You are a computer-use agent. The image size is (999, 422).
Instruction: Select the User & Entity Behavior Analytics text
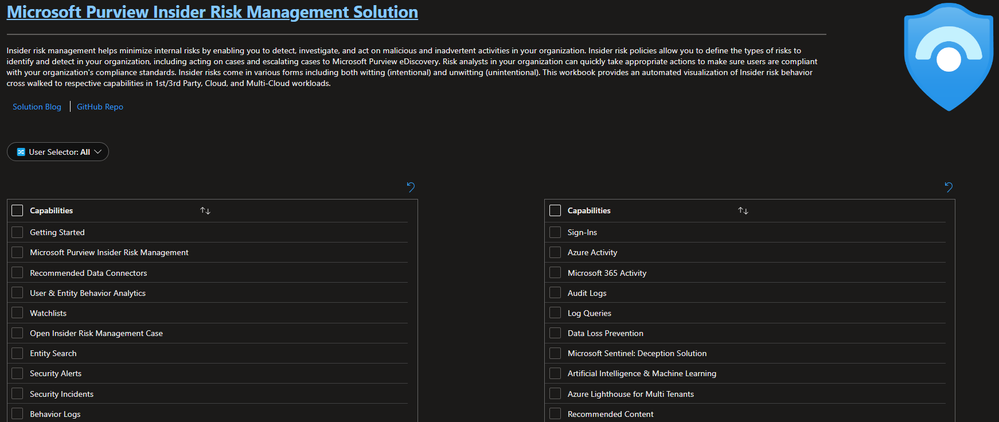coord(88,293)
